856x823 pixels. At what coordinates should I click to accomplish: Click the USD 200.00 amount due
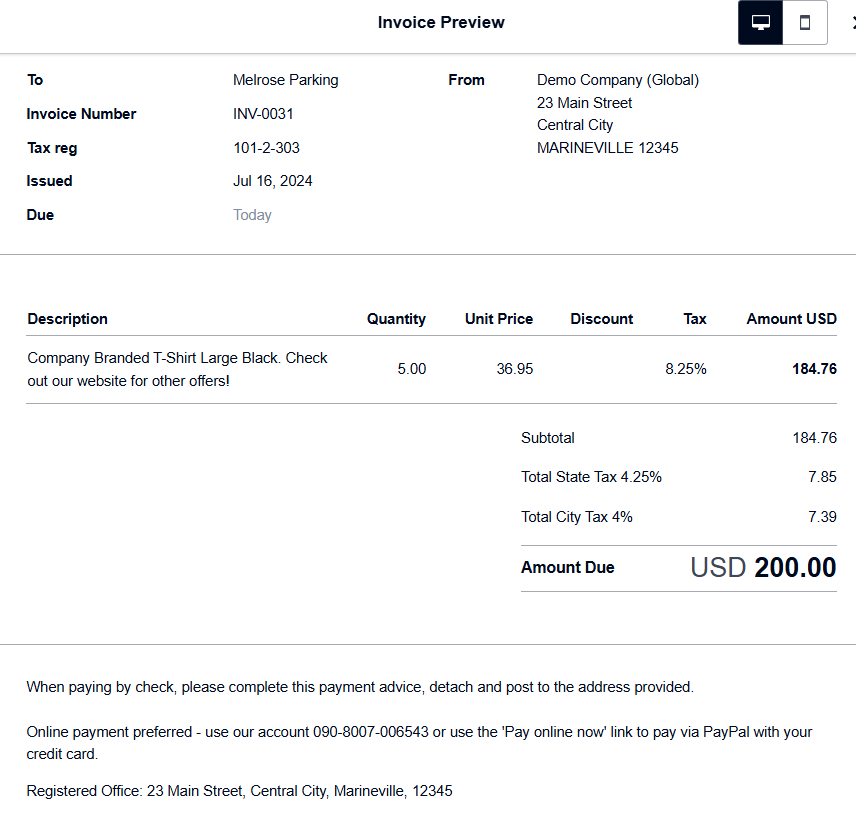pos(763,568)
